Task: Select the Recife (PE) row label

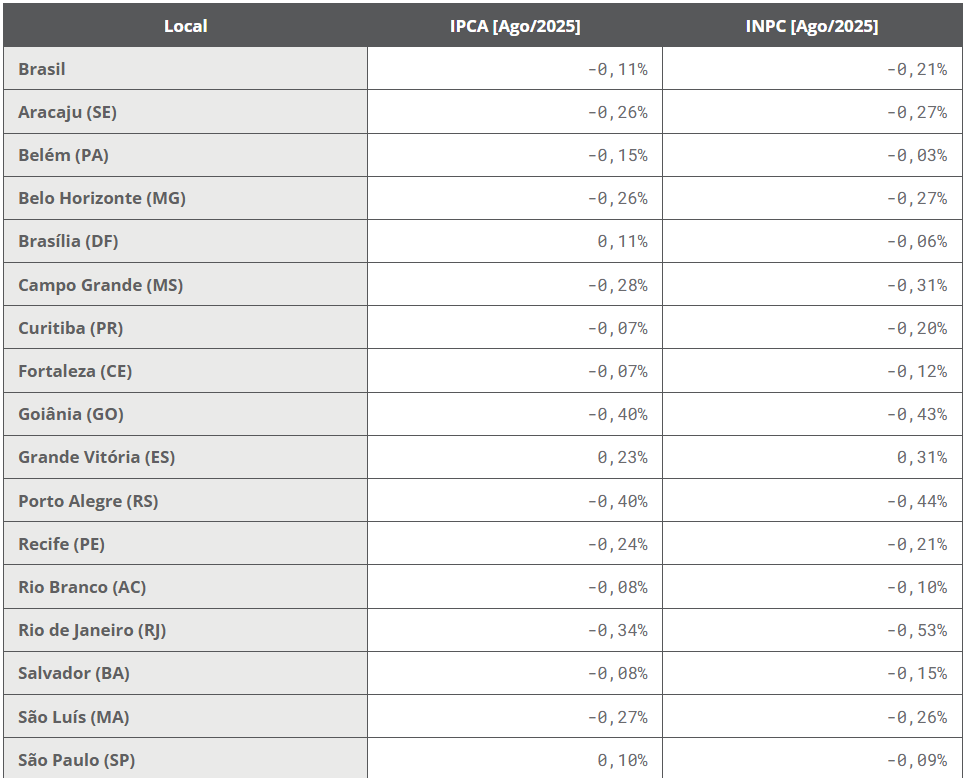Action: [x=61, y=544]
